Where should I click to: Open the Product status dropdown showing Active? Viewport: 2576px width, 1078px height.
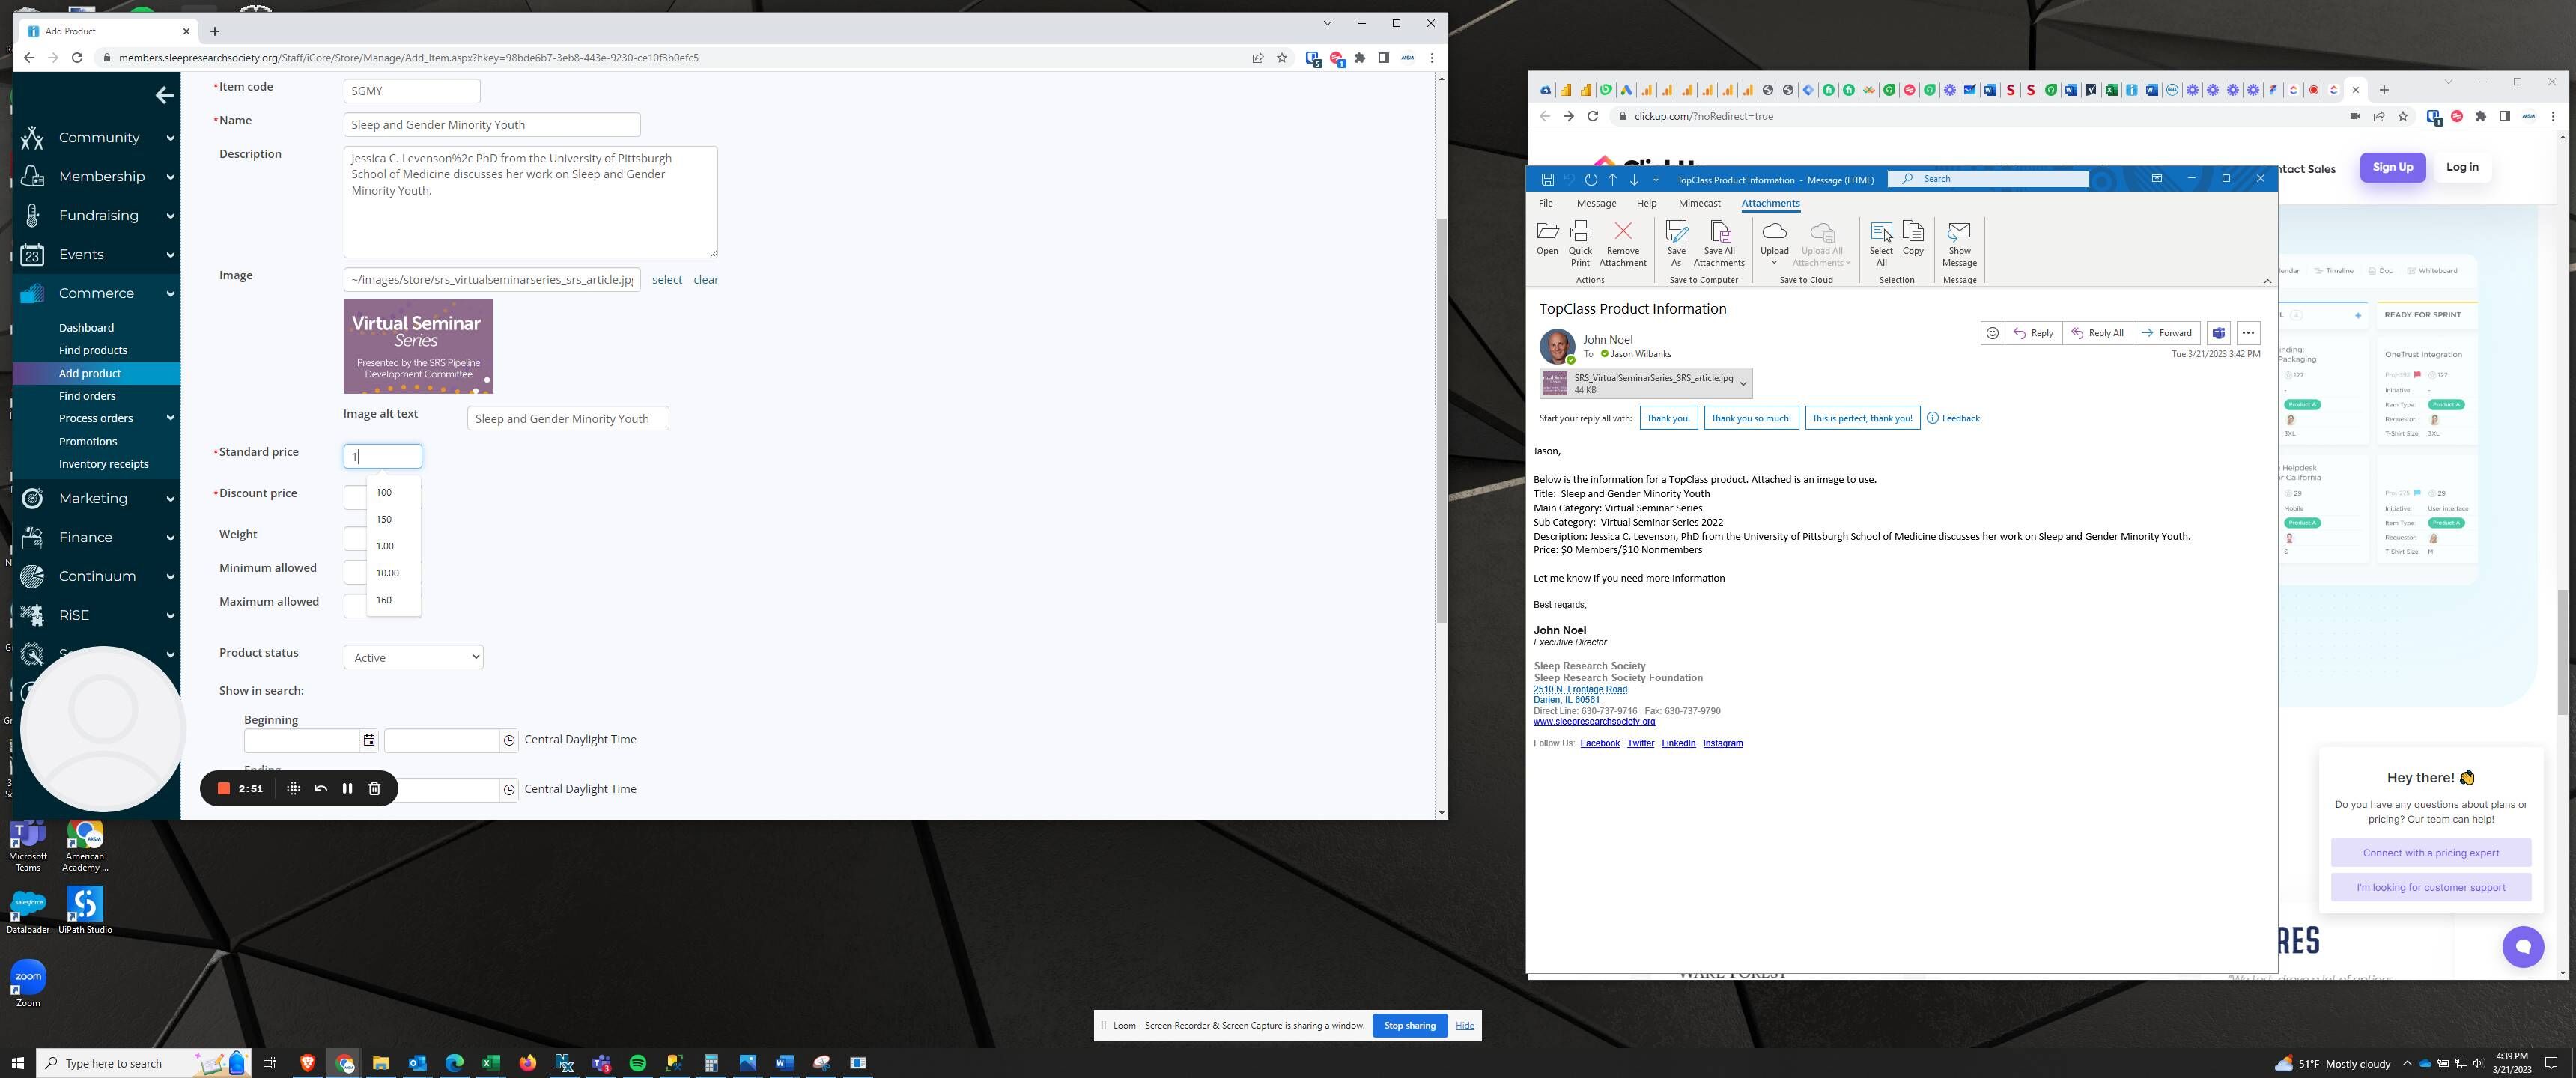pos(412,657)
